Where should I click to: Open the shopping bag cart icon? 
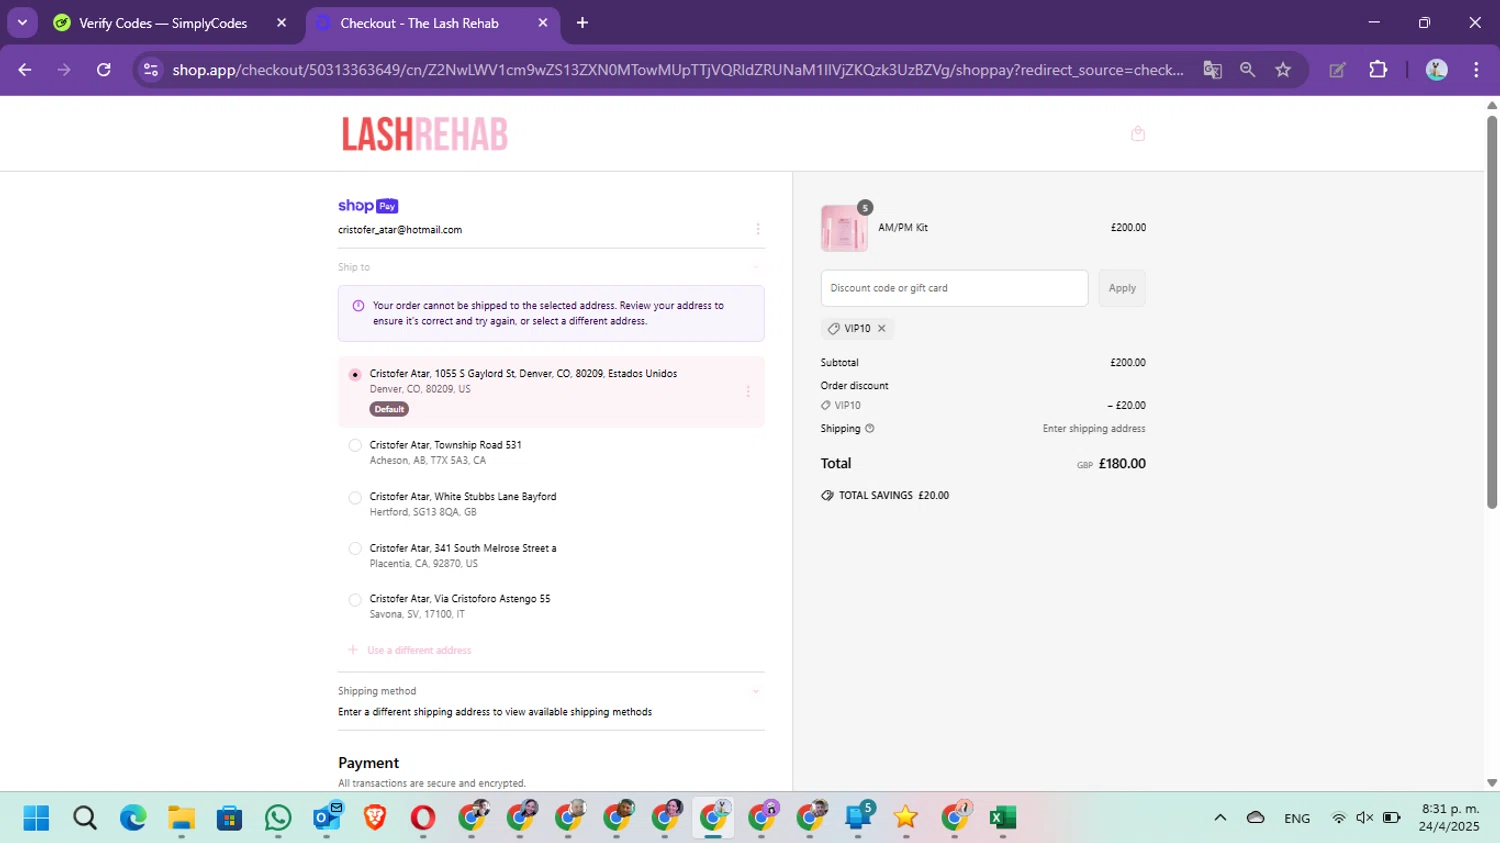coord(1137,134)
